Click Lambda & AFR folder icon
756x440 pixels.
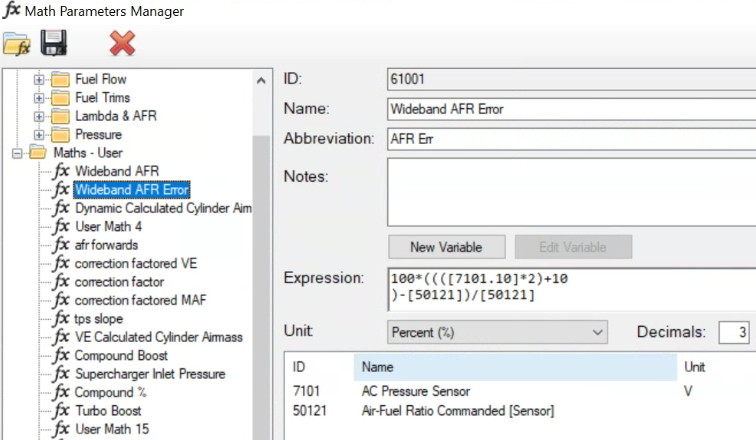(x=60, y=116)
